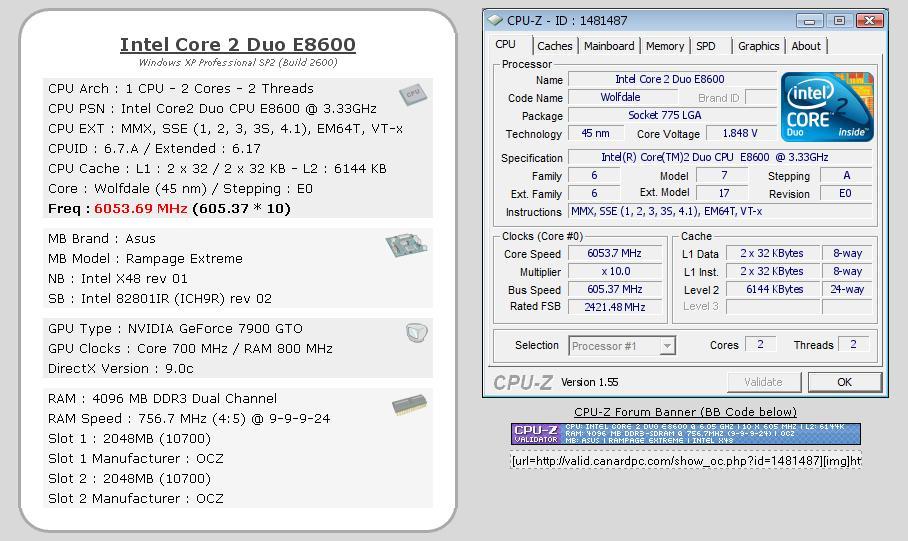This screenshot has width=908, height=541.
Task: Click the CPU Cache : L1 line
Action: [x=217, y=169]
